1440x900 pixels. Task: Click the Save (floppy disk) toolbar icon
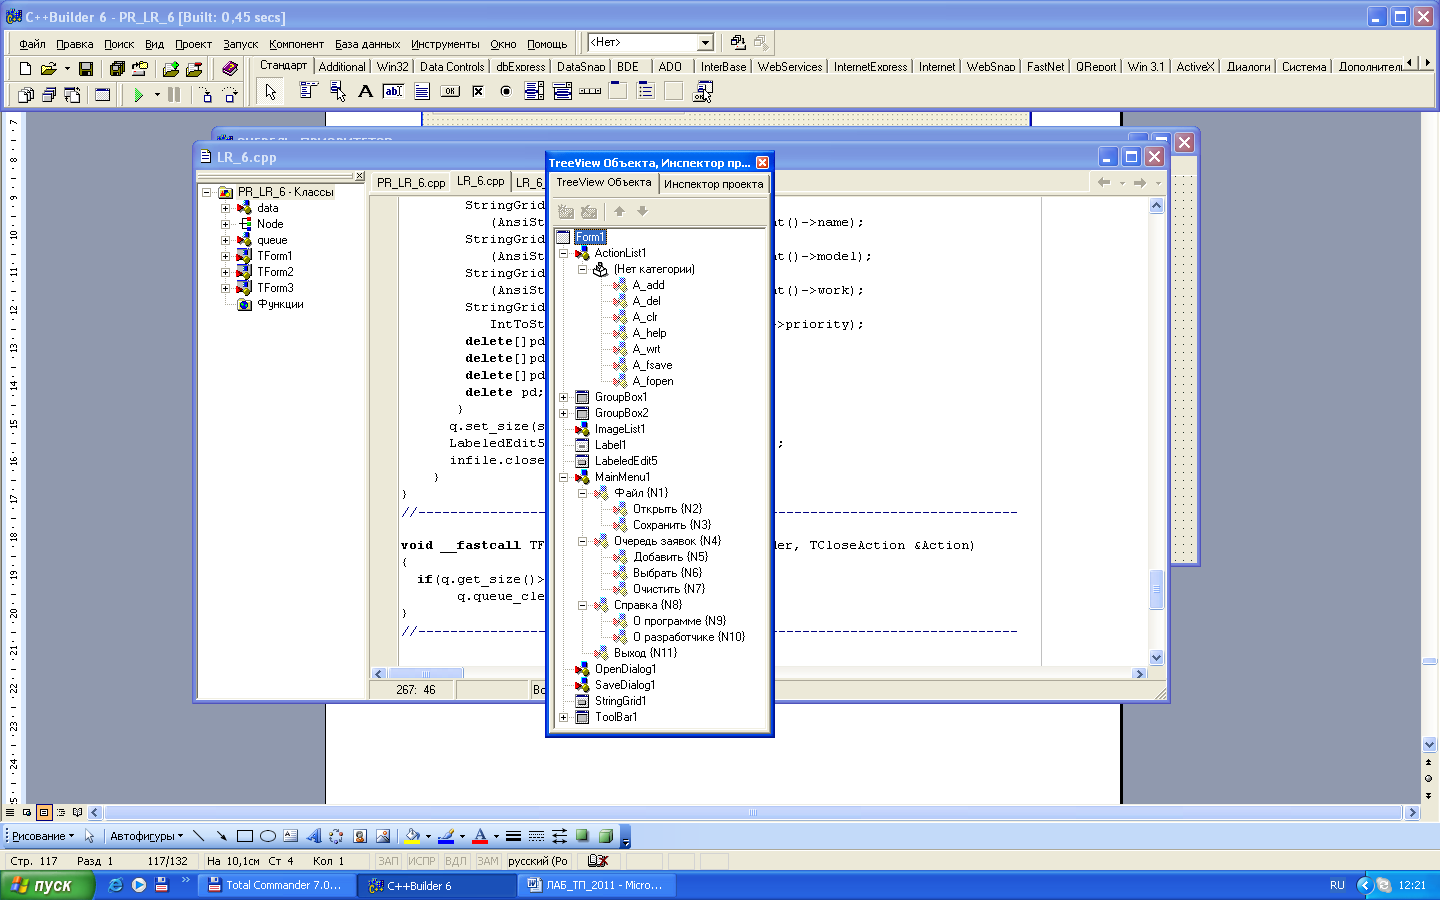[x=86, y=69]
